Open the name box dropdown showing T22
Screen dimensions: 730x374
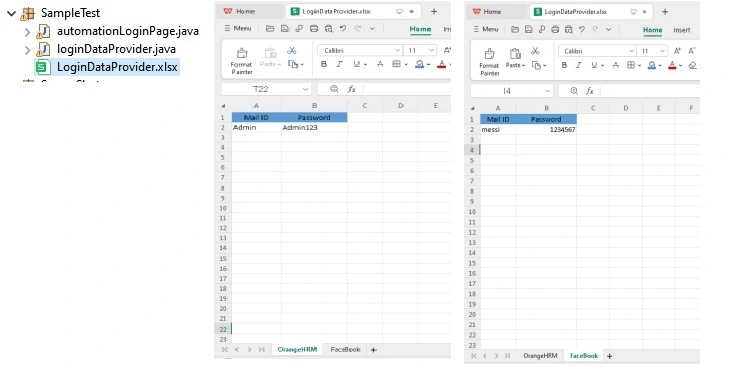pos(305,89)
